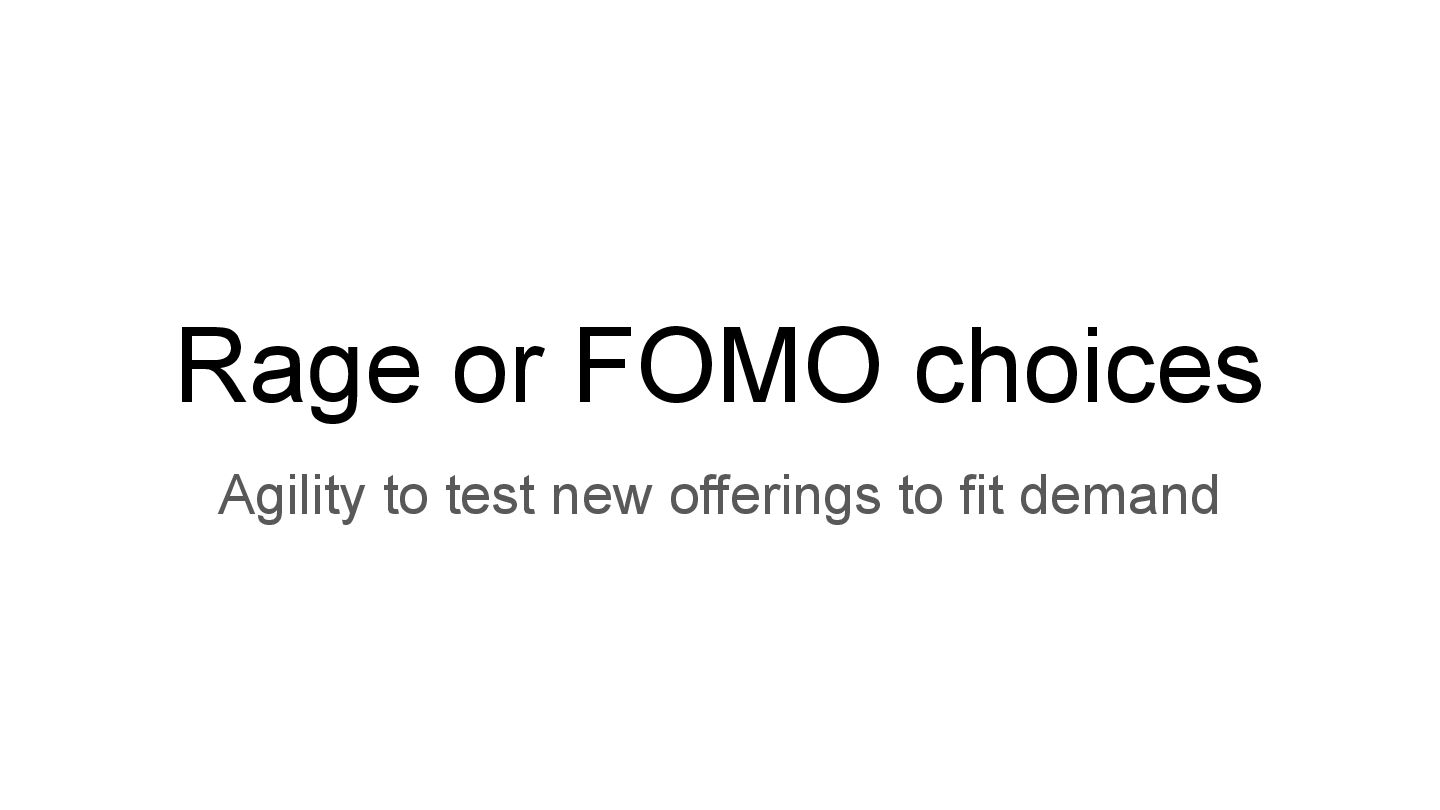This screenshot has width=1440, height=810.
Task: Click the word 'choices' in the title
Action: pos(1089,366)
